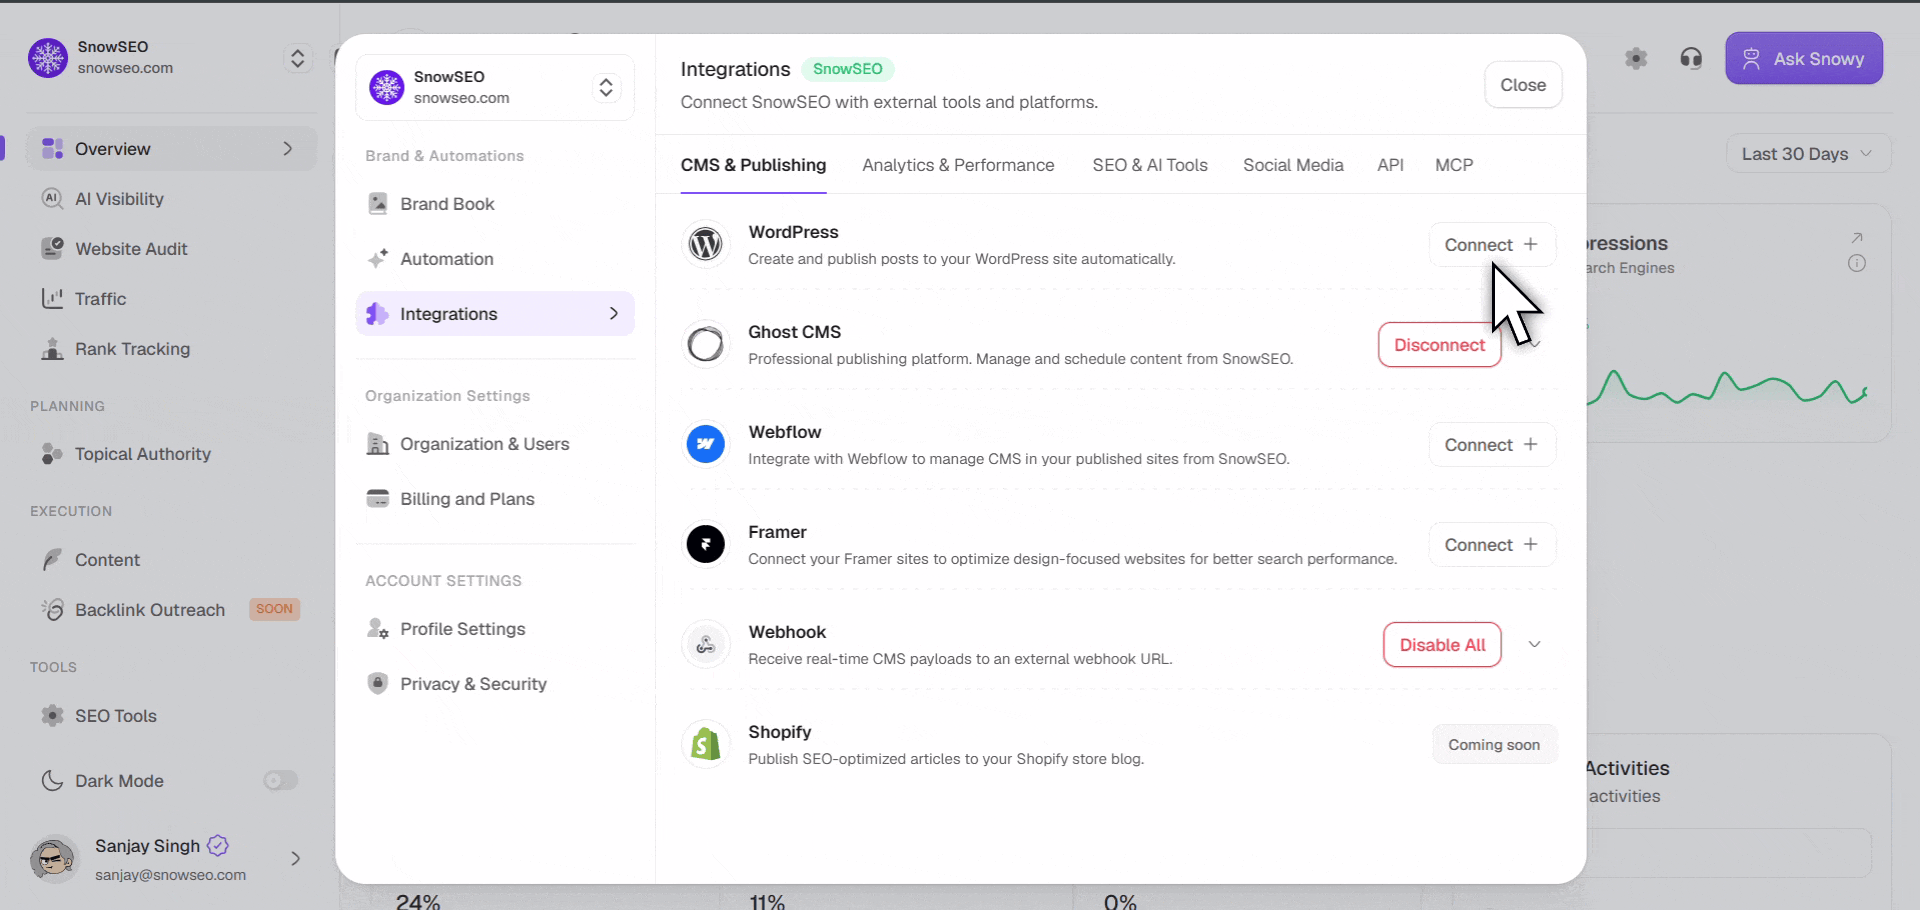Click the SEO Tools gear icon in sidebar

pyautogui.click(x=52, y=716)
